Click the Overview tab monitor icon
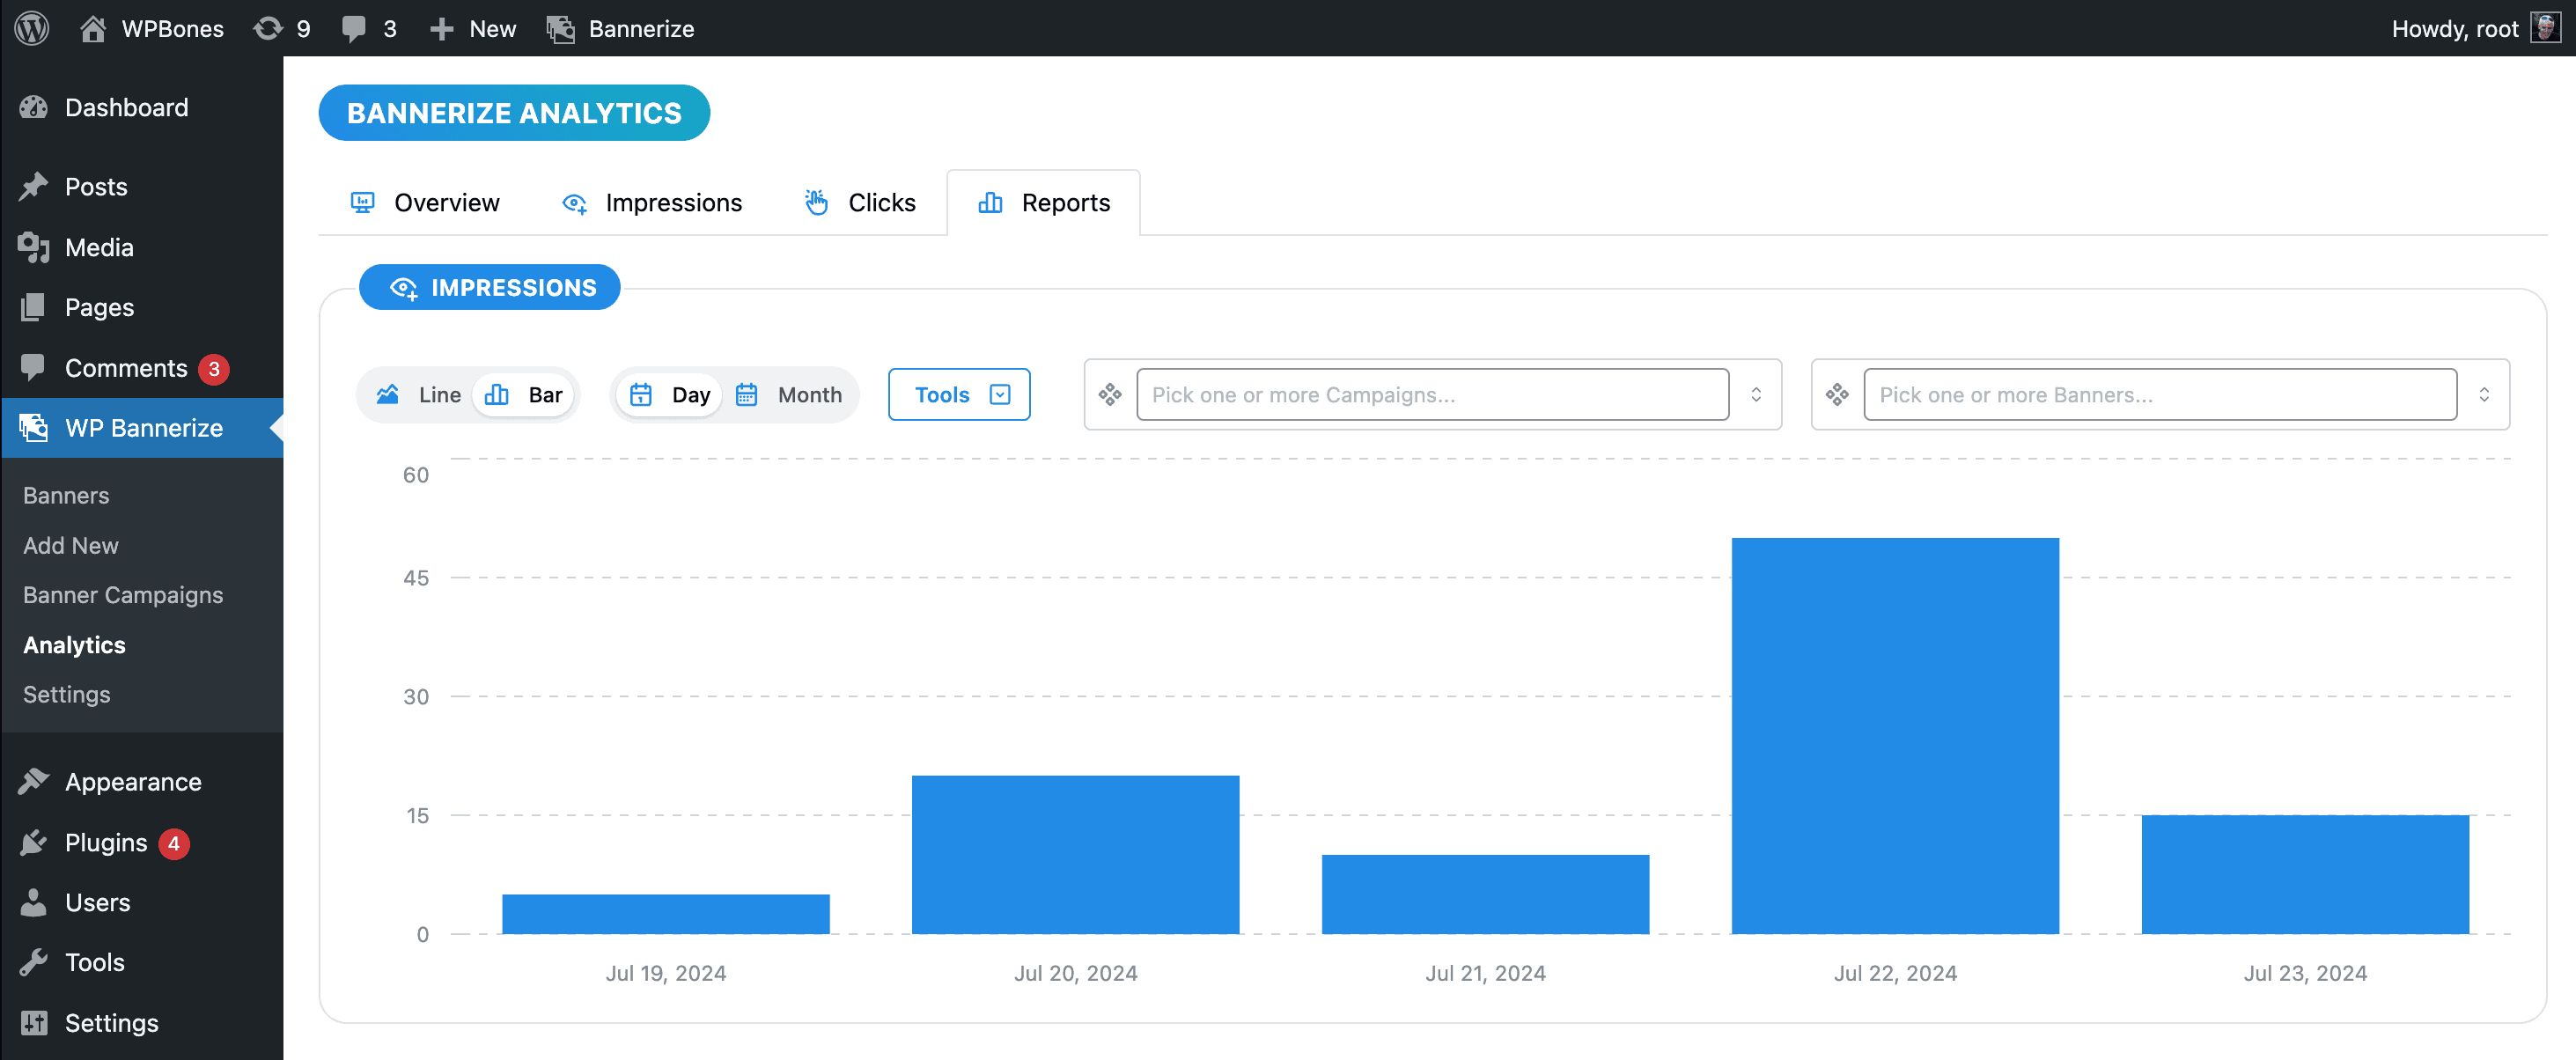The width and height of the screenshot is (2576, 1060). coord(362,203)
